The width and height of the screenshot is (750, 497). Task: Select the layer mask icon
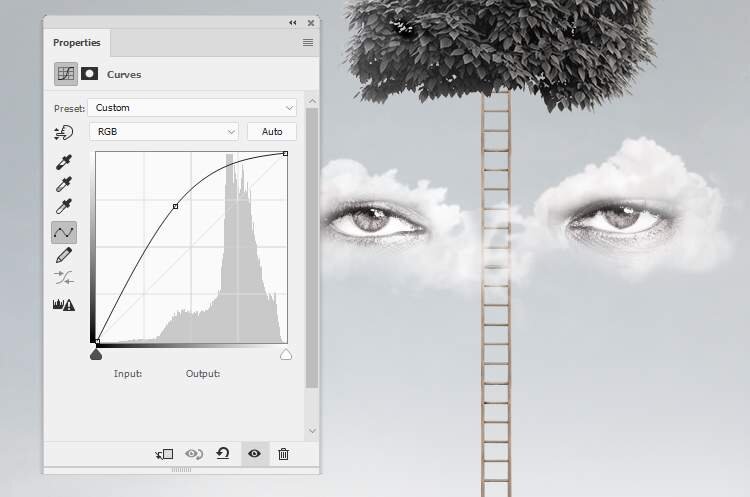pos(89,74)
